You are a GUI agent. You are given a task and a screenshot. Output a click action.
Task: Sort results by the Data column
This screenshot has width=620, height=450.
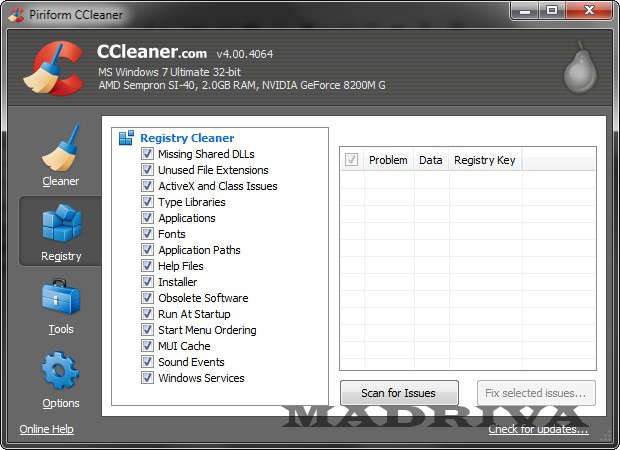pyautogui.click(x=431, y=160)
